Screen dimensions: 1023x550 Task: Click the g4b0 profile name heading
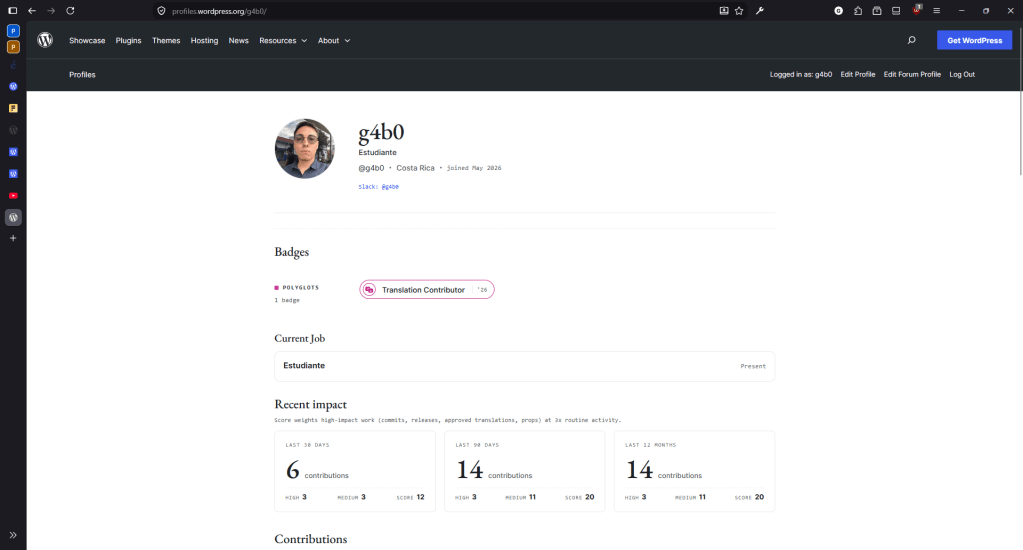coord(381,132)
